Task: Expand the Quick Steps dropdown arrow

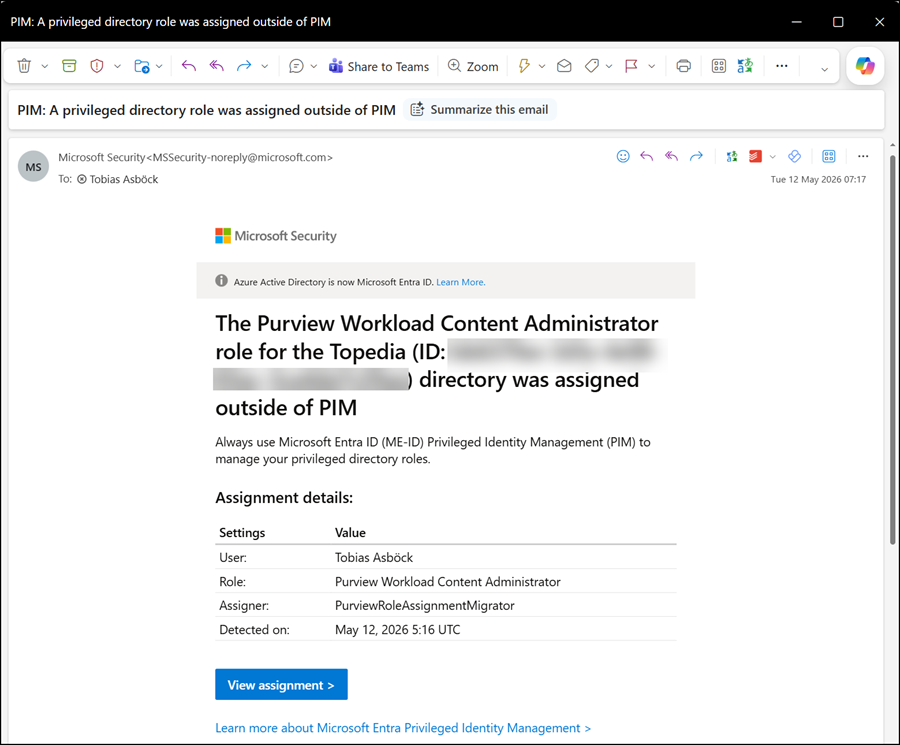Action: (541, 67)
